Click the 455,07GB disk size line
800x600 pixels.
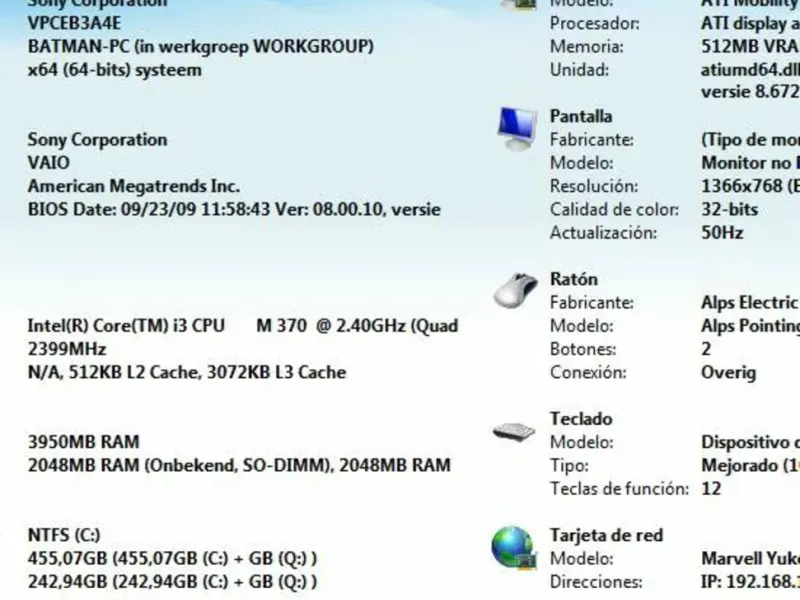[172, 558]
